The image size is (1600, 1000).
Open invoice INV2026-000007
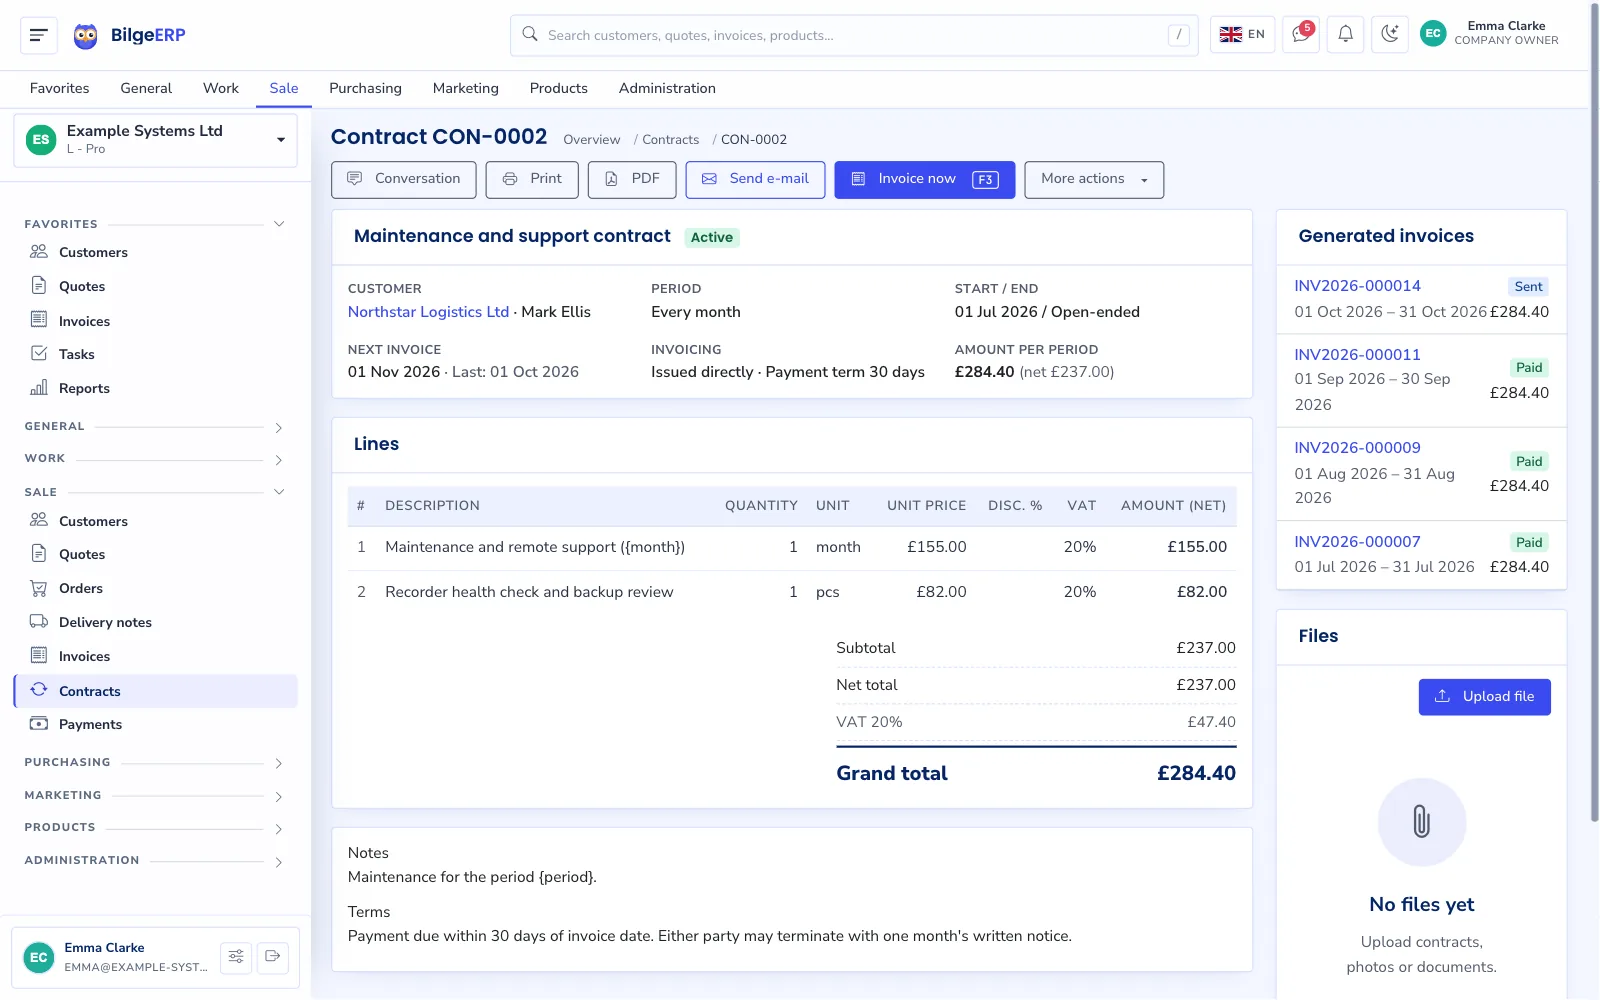[x=1357, y=542]
